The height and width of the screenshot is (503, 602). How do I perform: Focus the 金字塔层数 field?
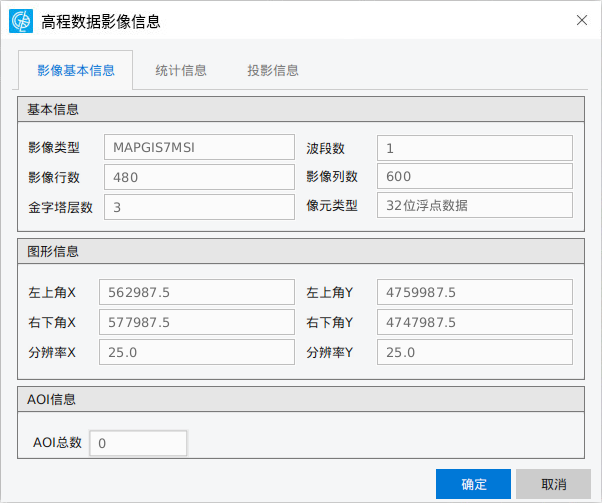[199, 206]
